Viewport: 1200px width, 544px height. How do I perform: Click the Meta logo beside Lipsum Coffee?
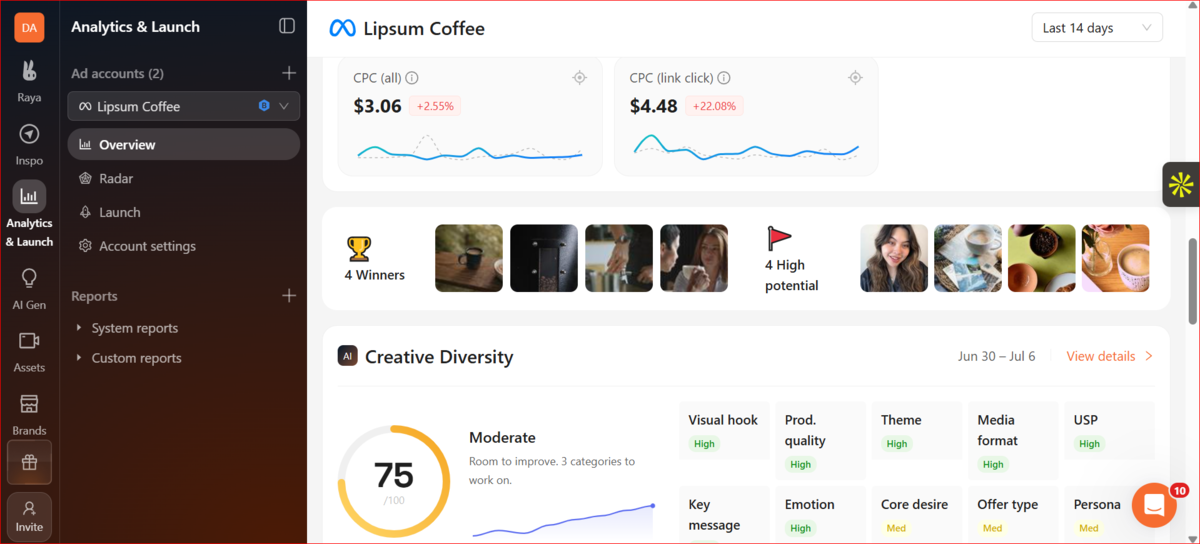click(342, 29)
